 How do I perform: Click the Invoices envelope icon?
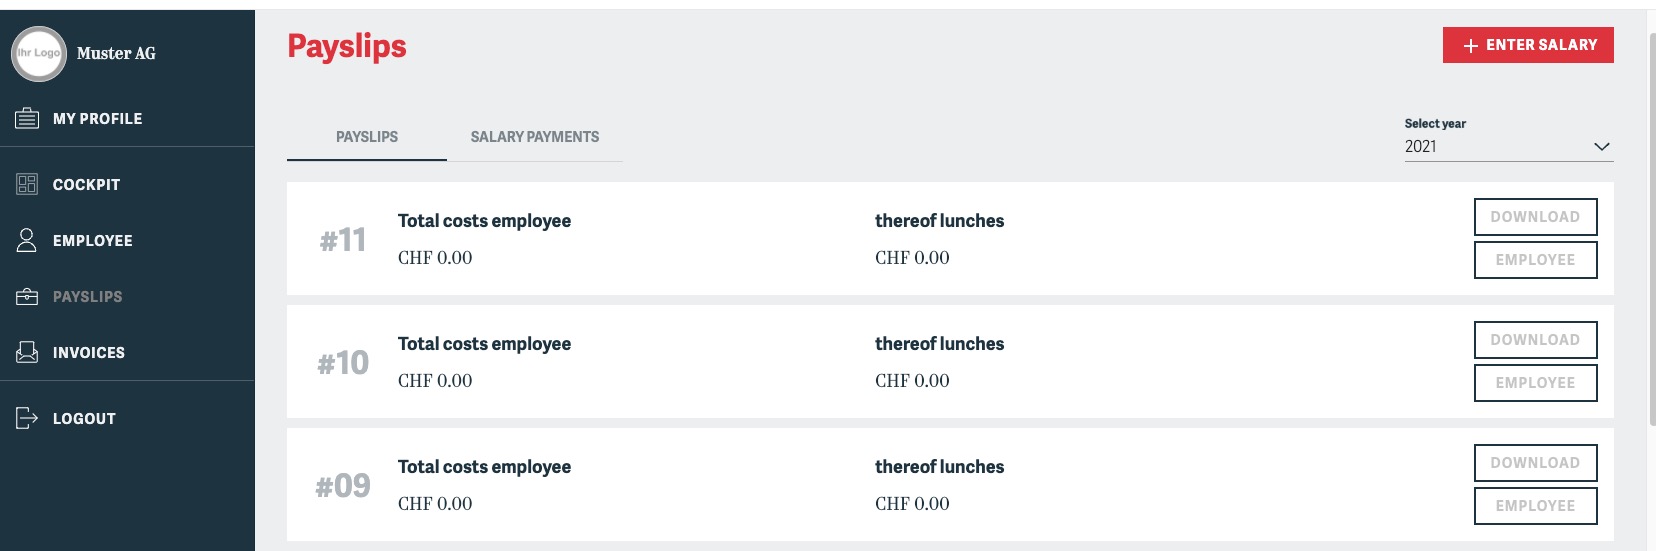click(27, 352)
